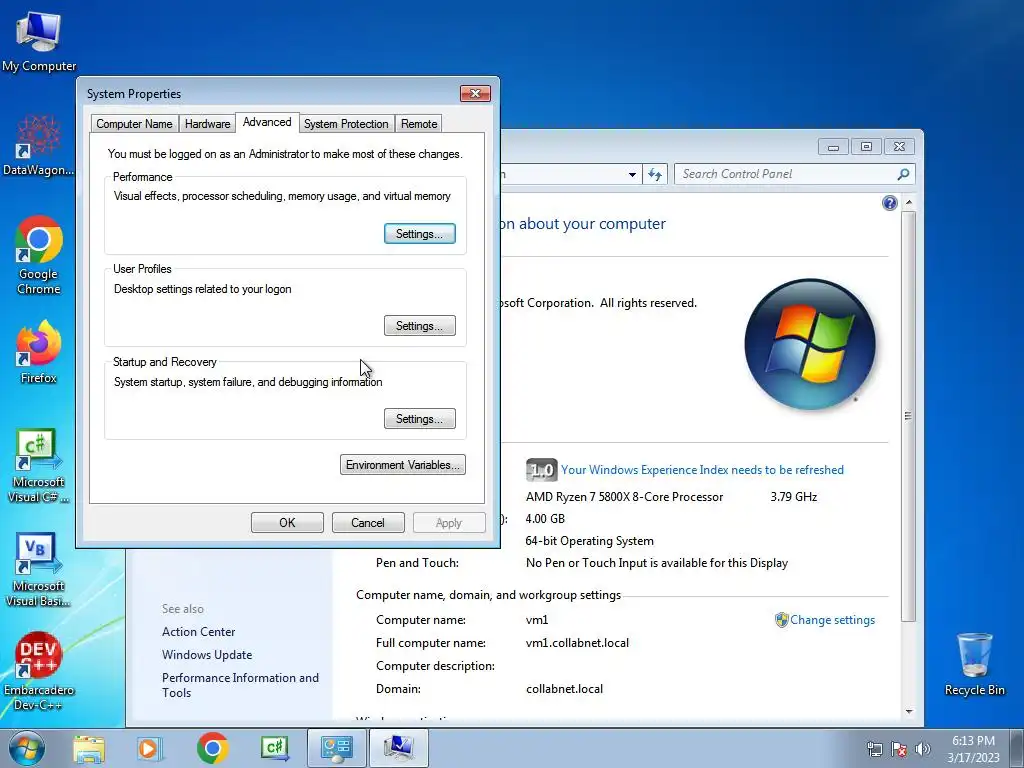Open the System Protection tab

tap(346, 124)
